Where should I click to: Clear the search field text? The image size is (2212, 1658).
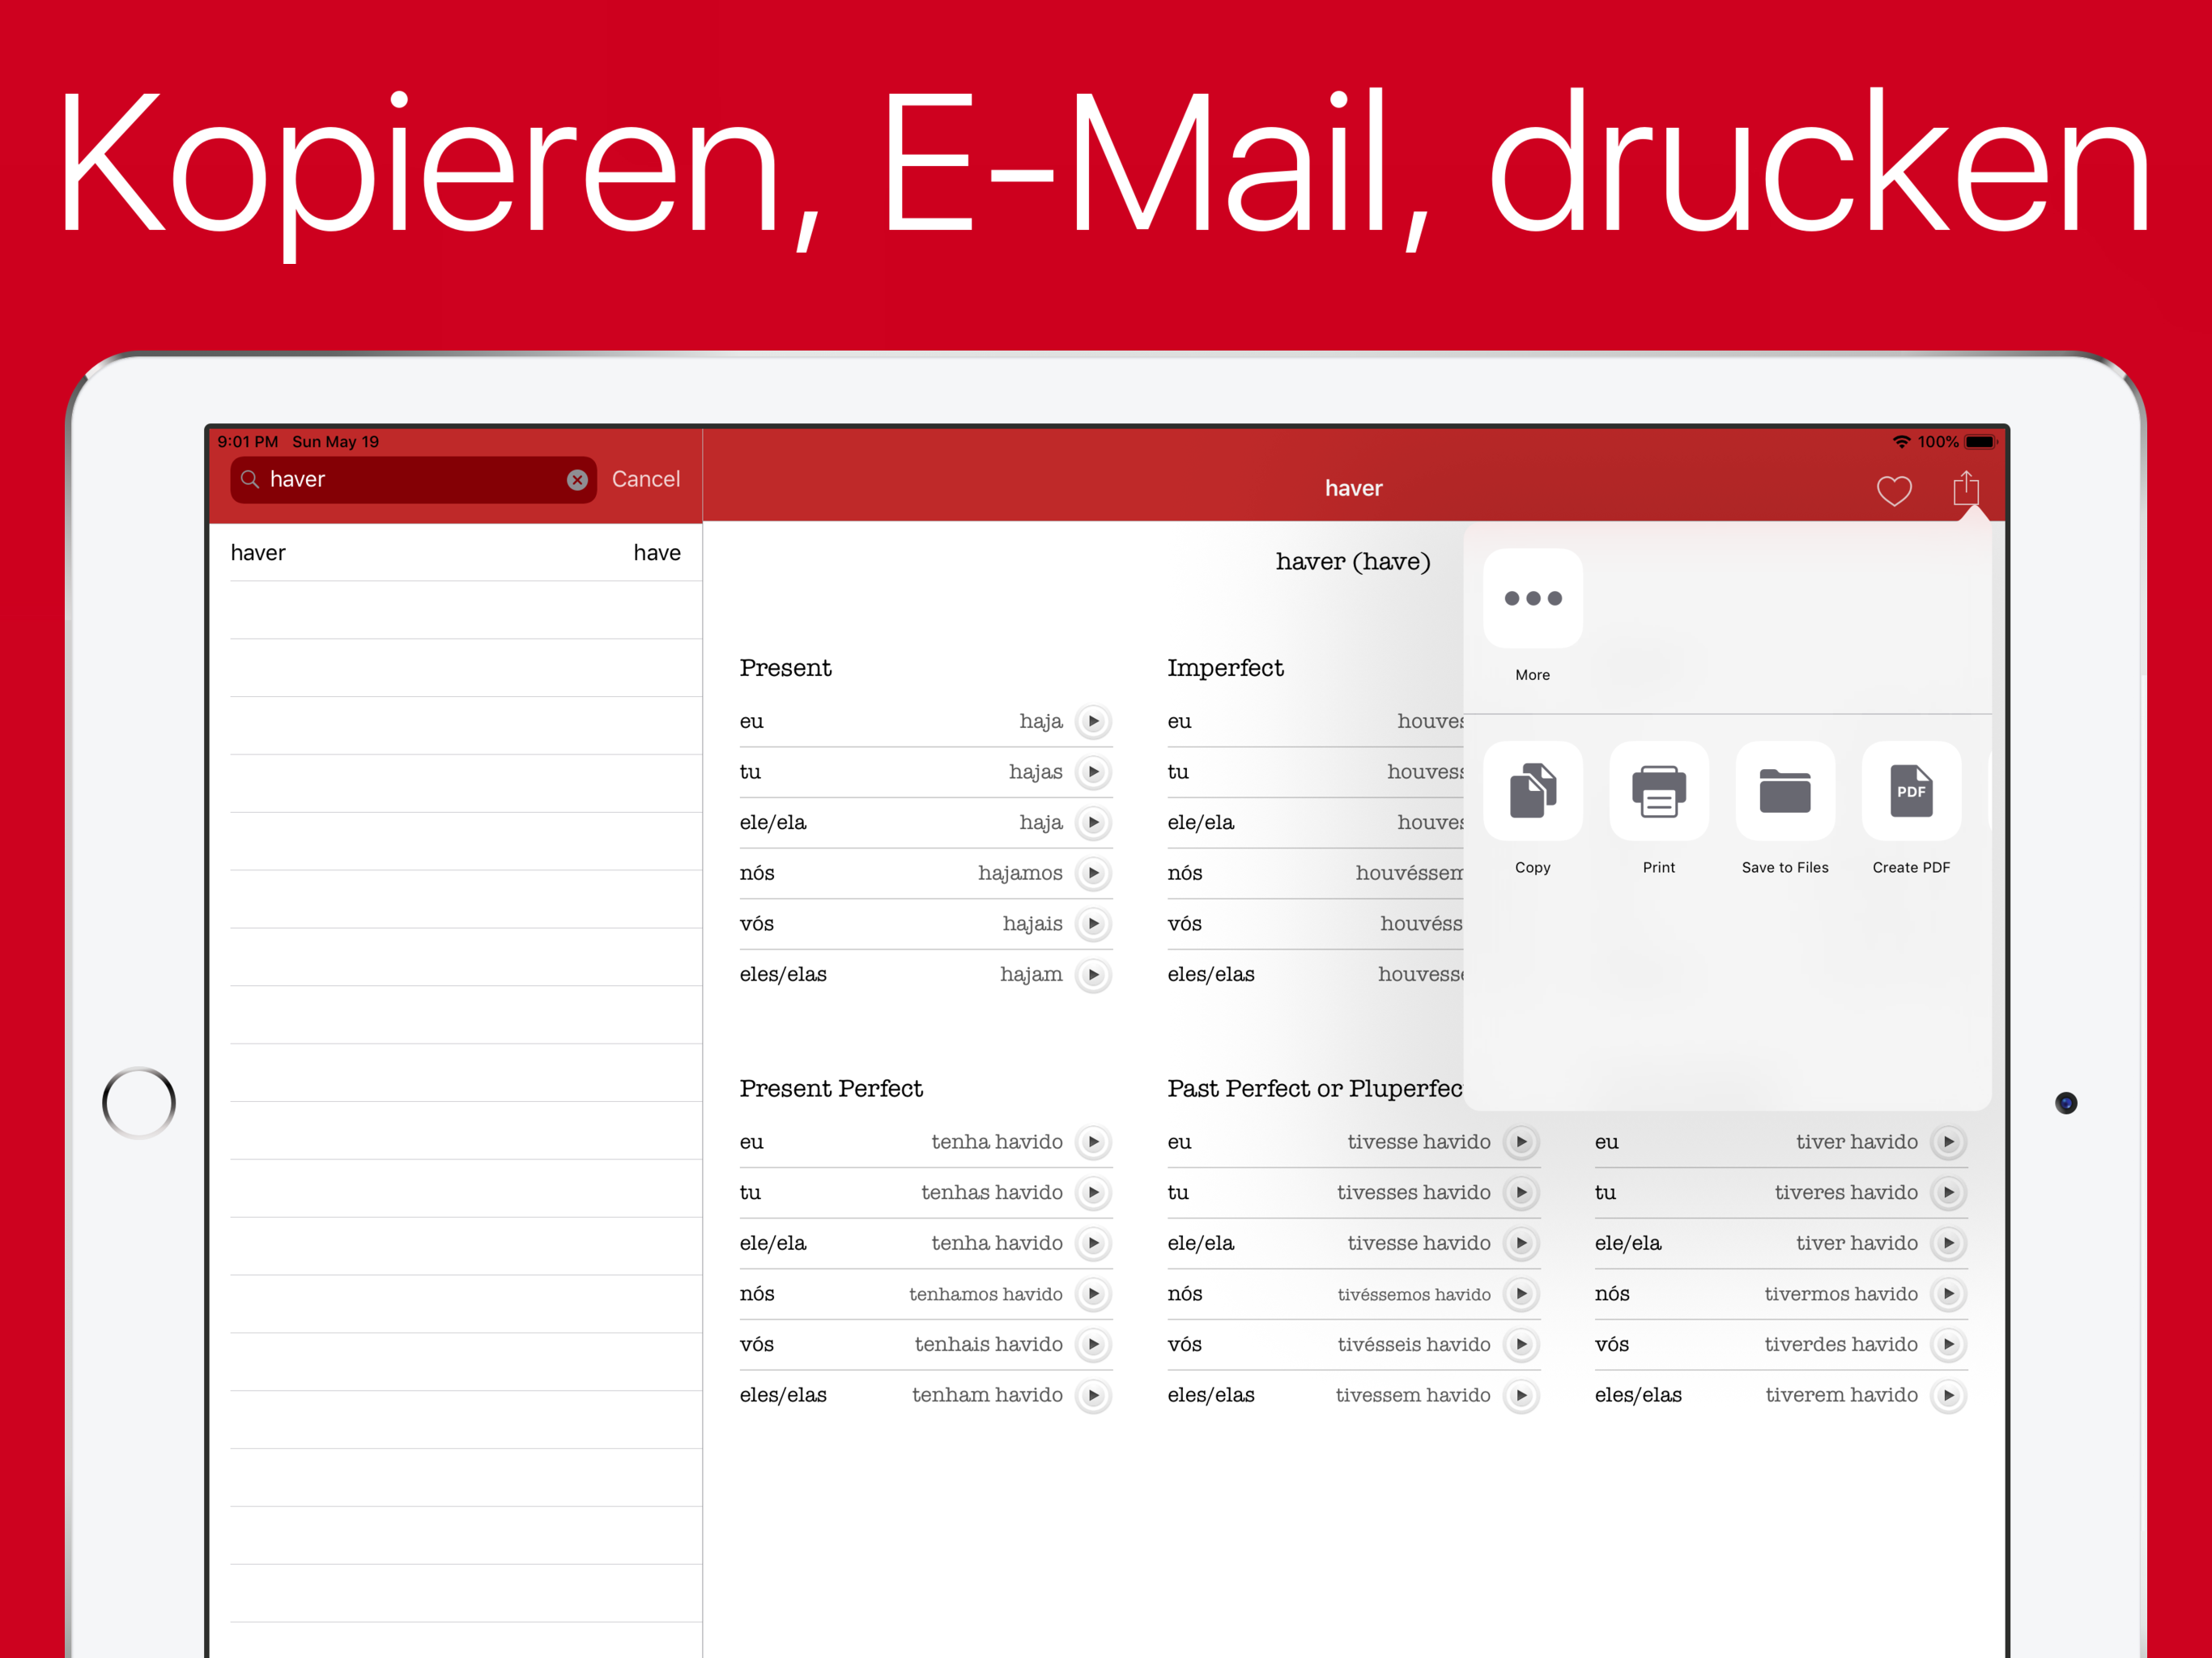click(577, 480)
